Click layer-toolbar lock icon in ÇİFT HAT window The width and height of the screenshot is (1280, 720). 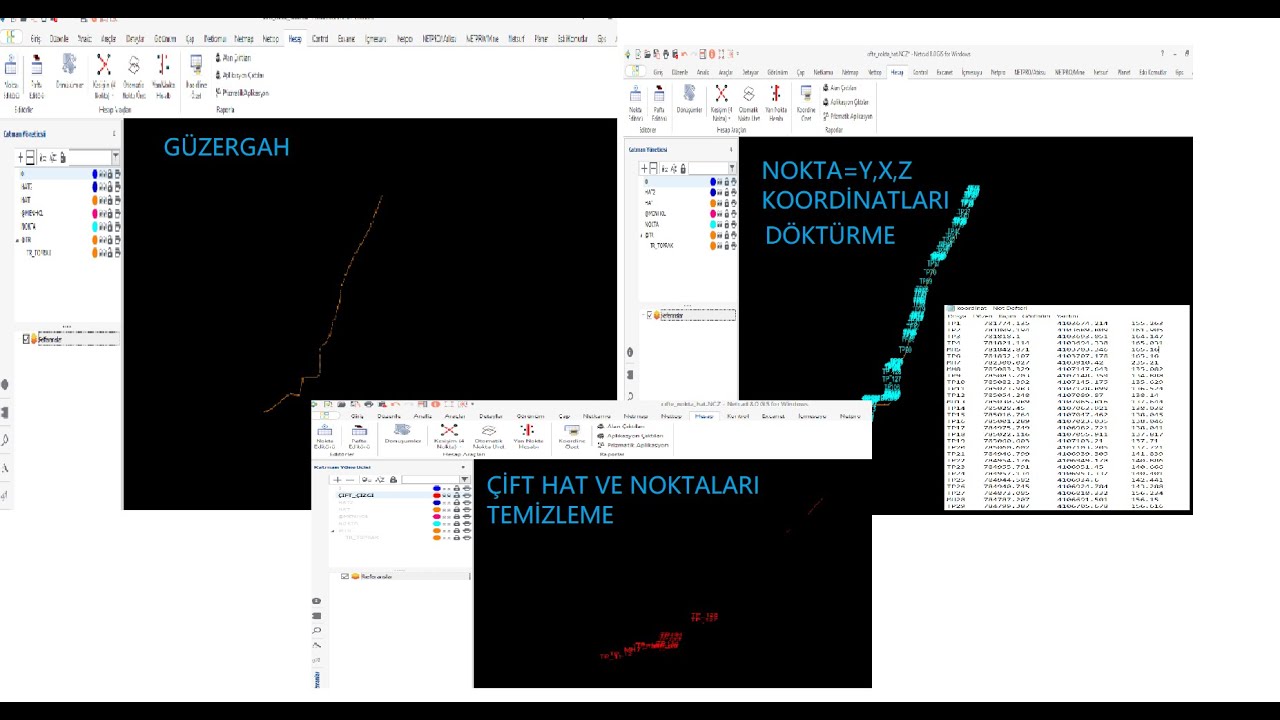pyautogui.click(x=393, y=479)
